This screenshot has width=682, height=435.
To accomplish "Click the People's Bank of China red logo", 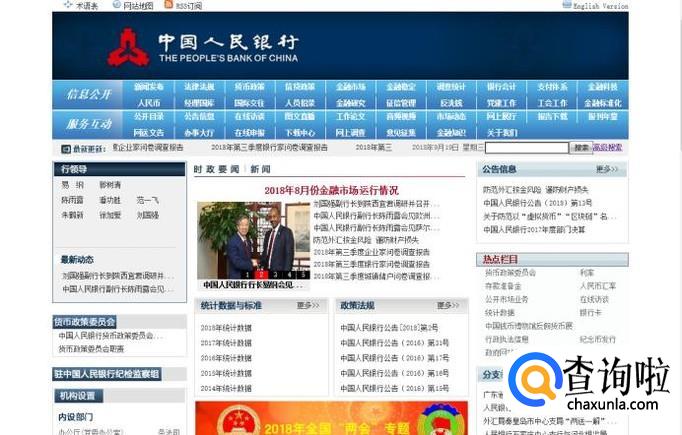I will [128, 47].
